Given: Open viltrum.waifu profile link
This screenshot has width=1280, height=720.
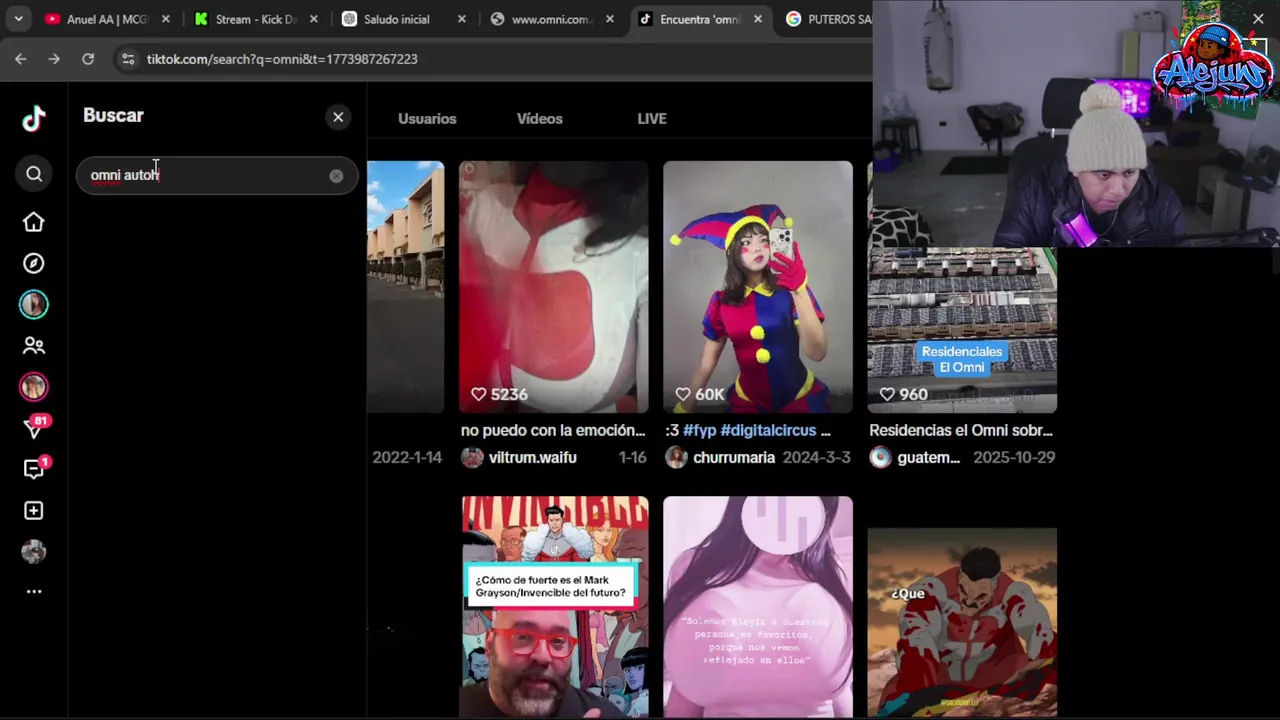Looking at the screenshot, I should click(532, 457).
